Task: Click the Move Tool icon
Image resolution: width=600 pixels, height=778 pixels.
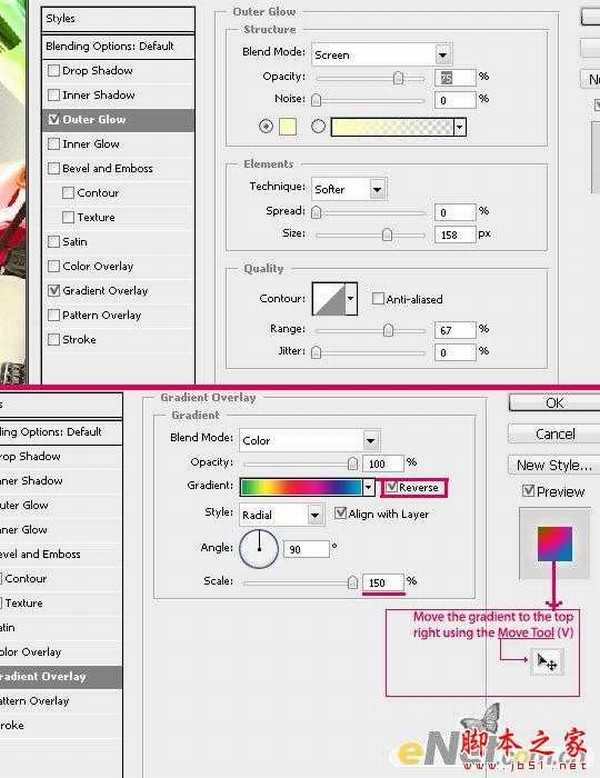Action: tap(547, 661)
